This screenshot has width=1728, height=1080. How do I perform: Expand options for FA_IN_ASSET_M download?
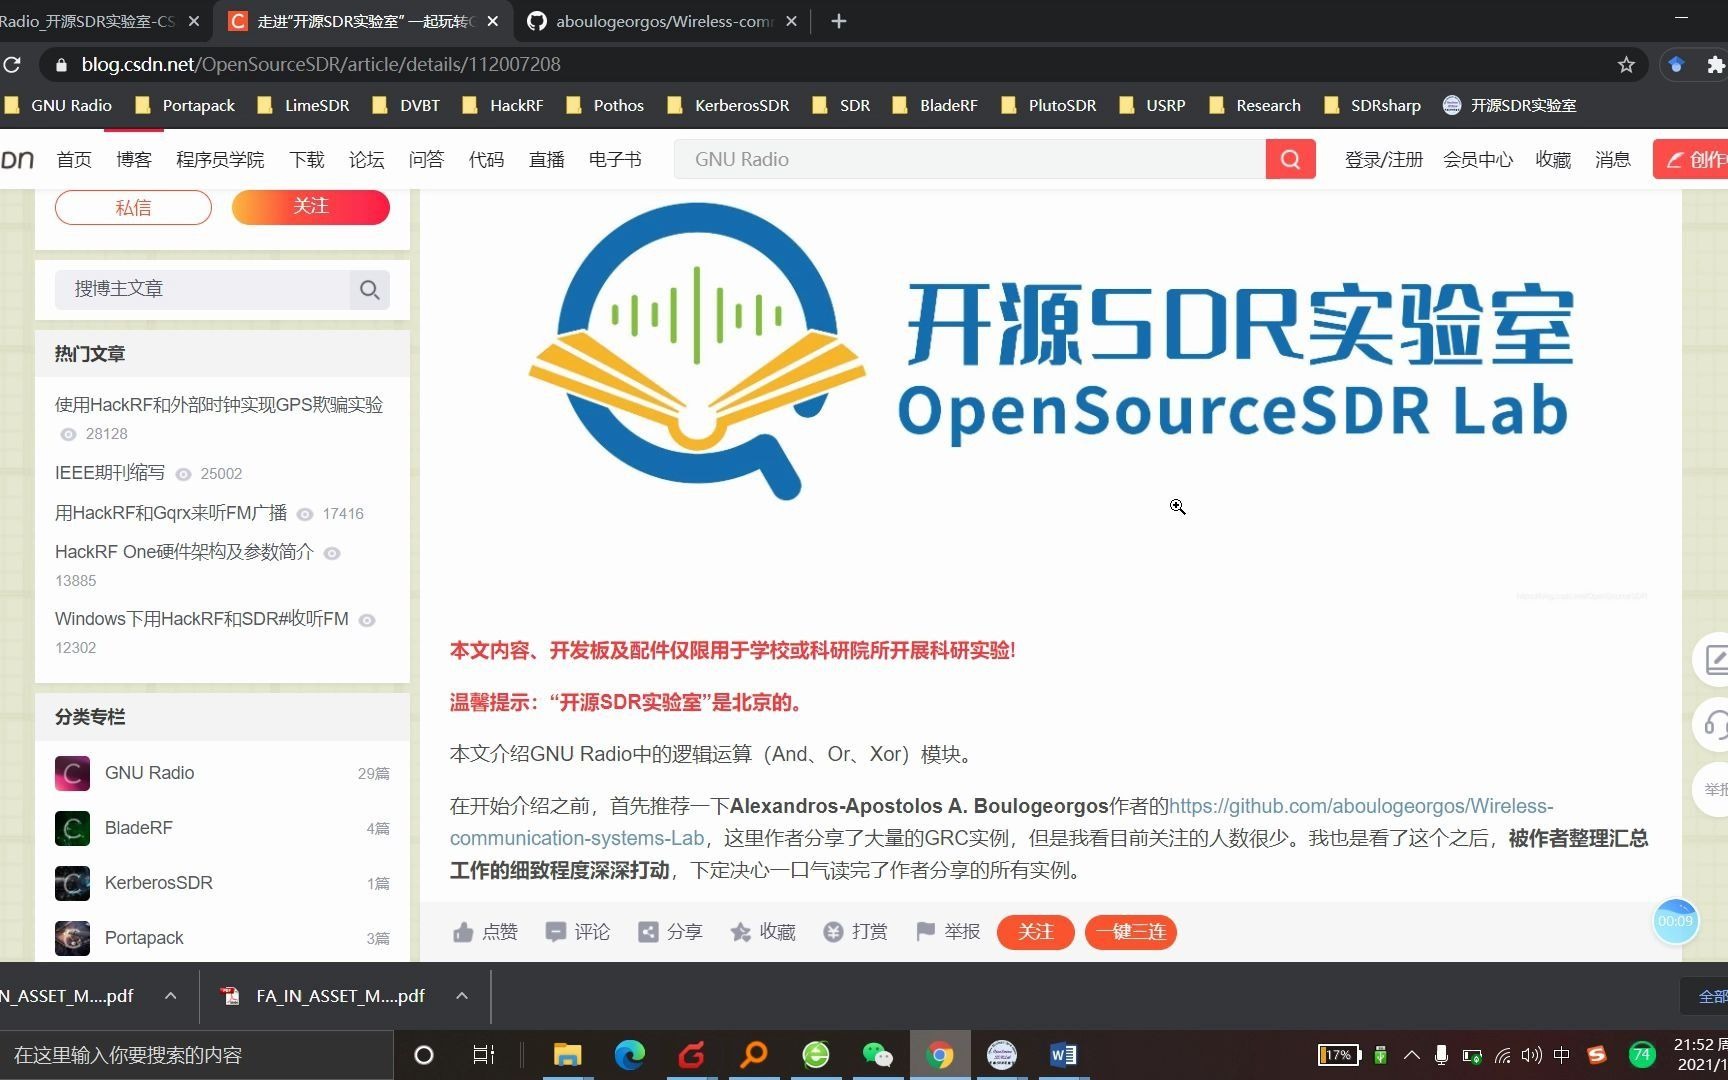pos(462,996)
